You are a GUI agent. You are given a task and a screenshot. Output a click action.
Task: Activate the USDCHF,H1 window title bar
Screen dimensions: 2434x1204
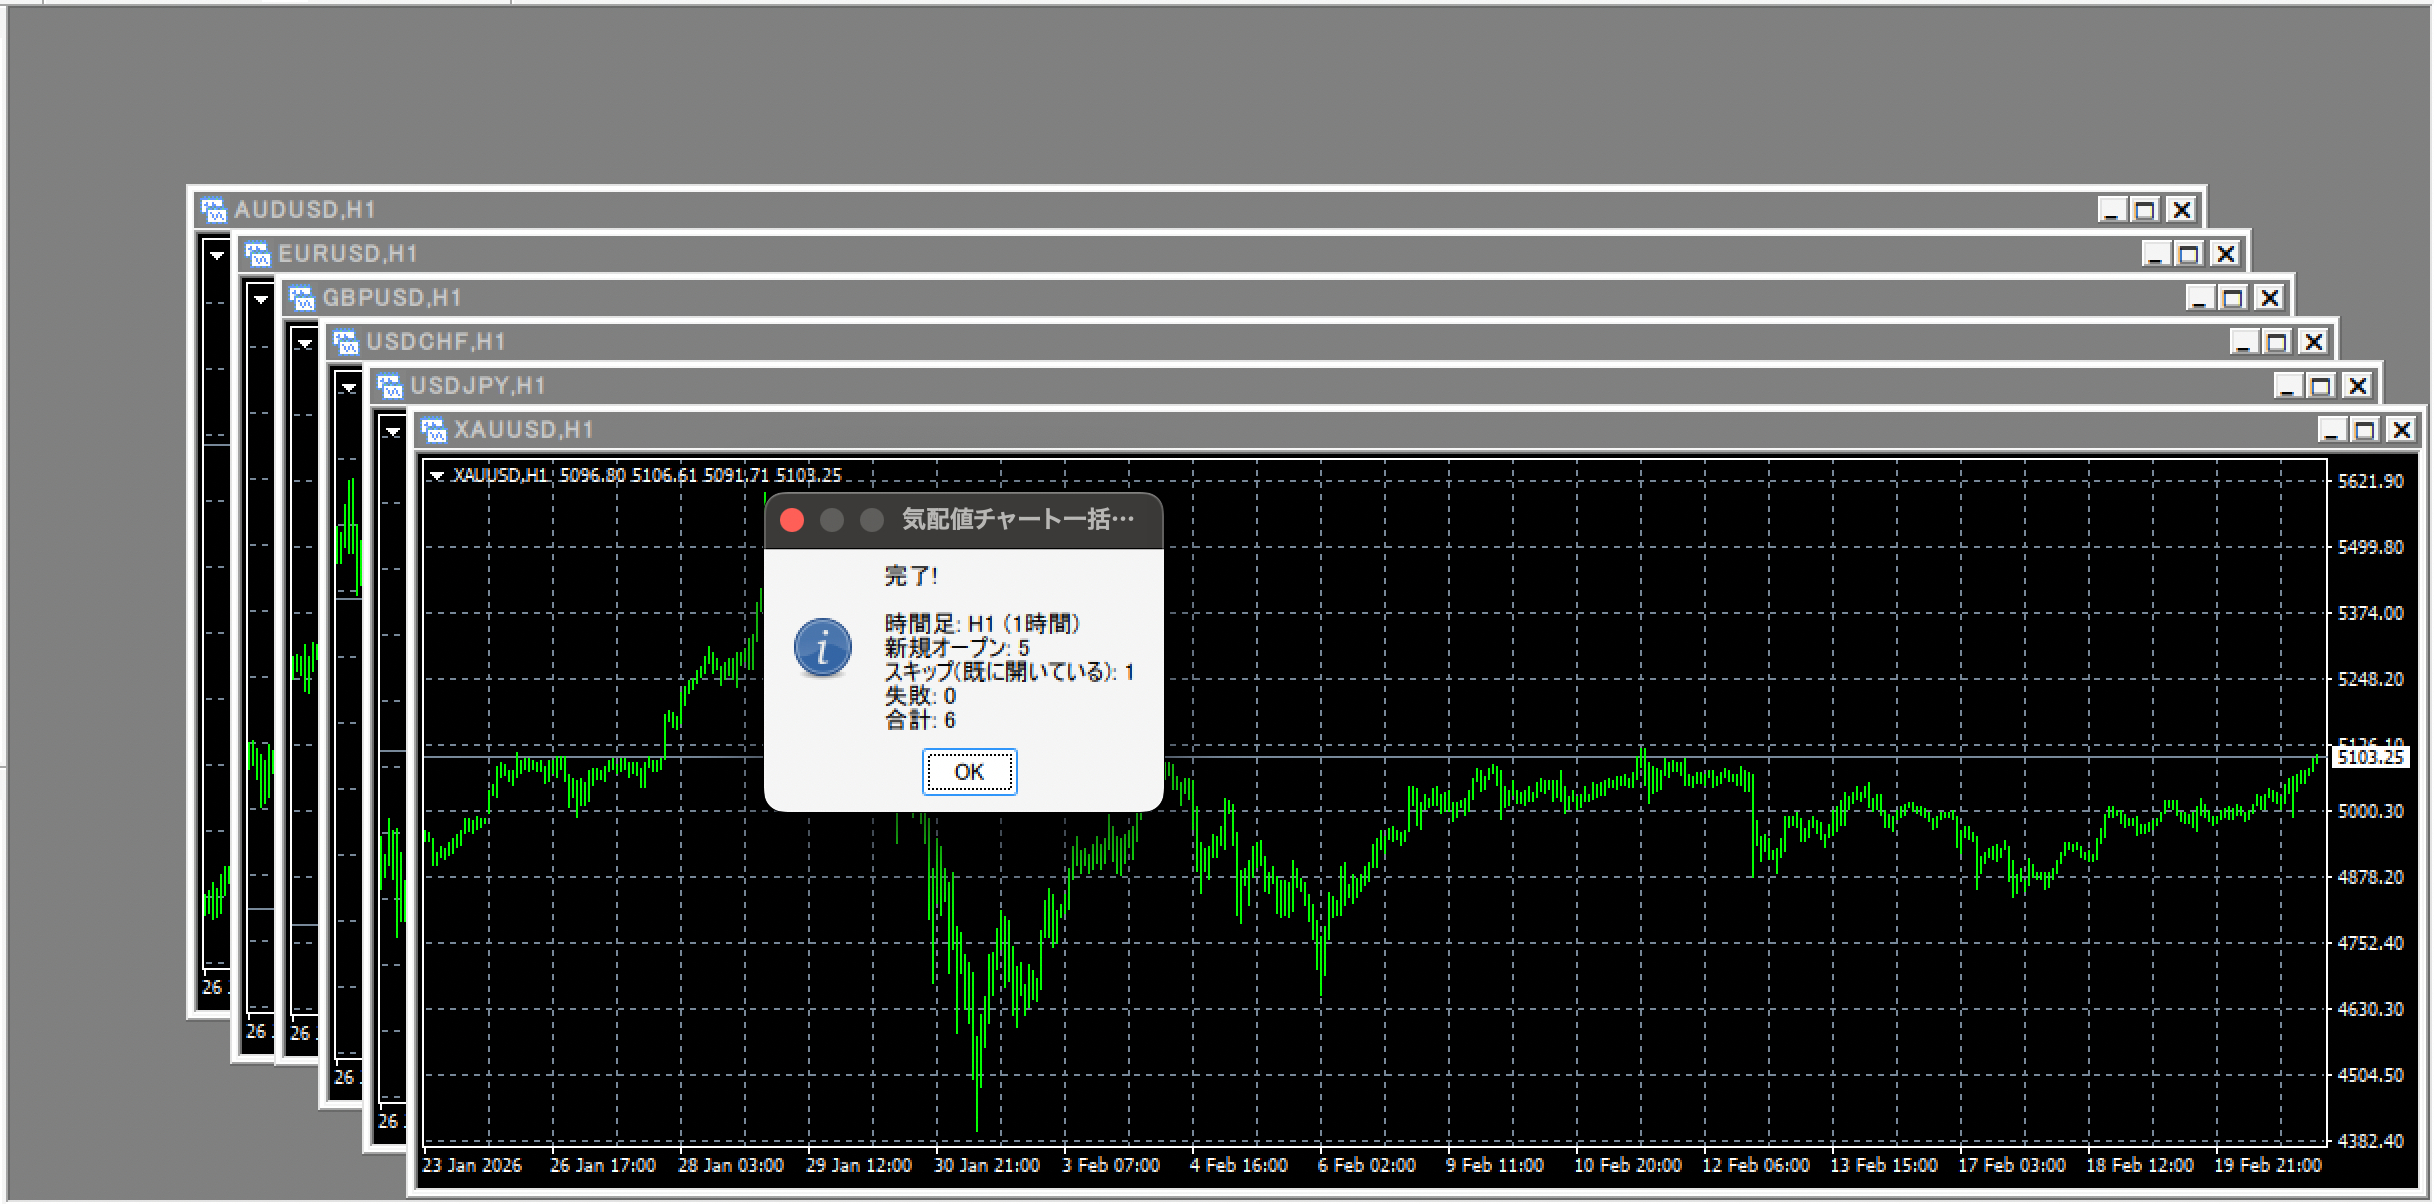[x=1200, y=342]
